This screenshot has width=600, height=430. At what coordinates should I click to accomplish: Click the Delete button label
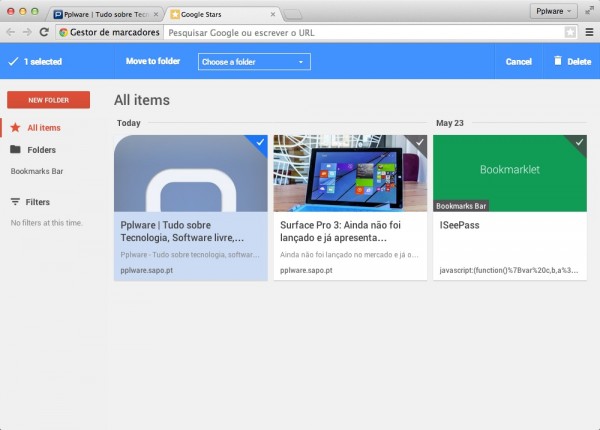(x=579, y=62)
